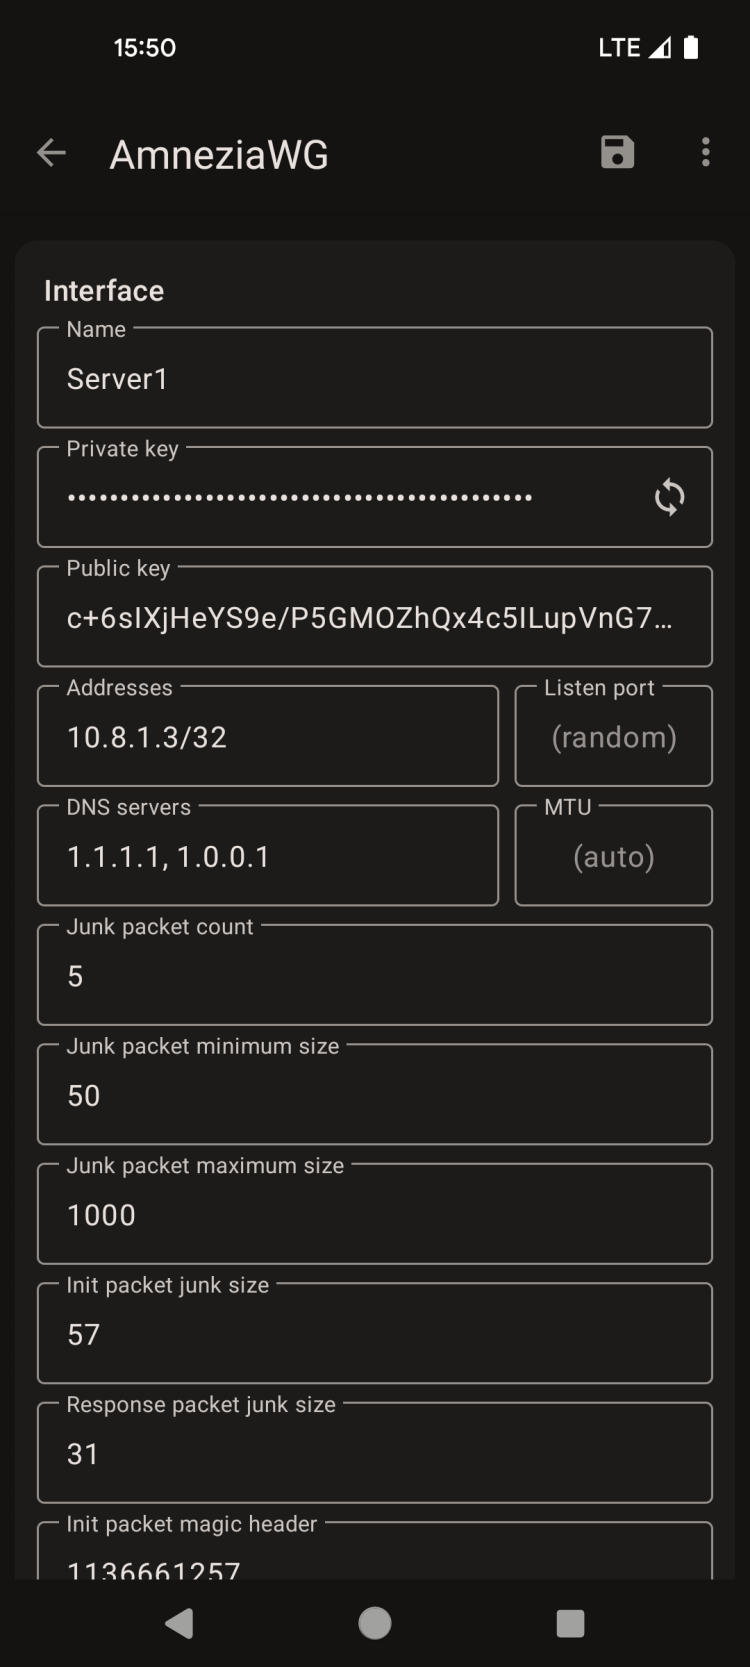Open recent apps with square button
This screenshot has height=1667, width=750.
(x=570, y=1623)
